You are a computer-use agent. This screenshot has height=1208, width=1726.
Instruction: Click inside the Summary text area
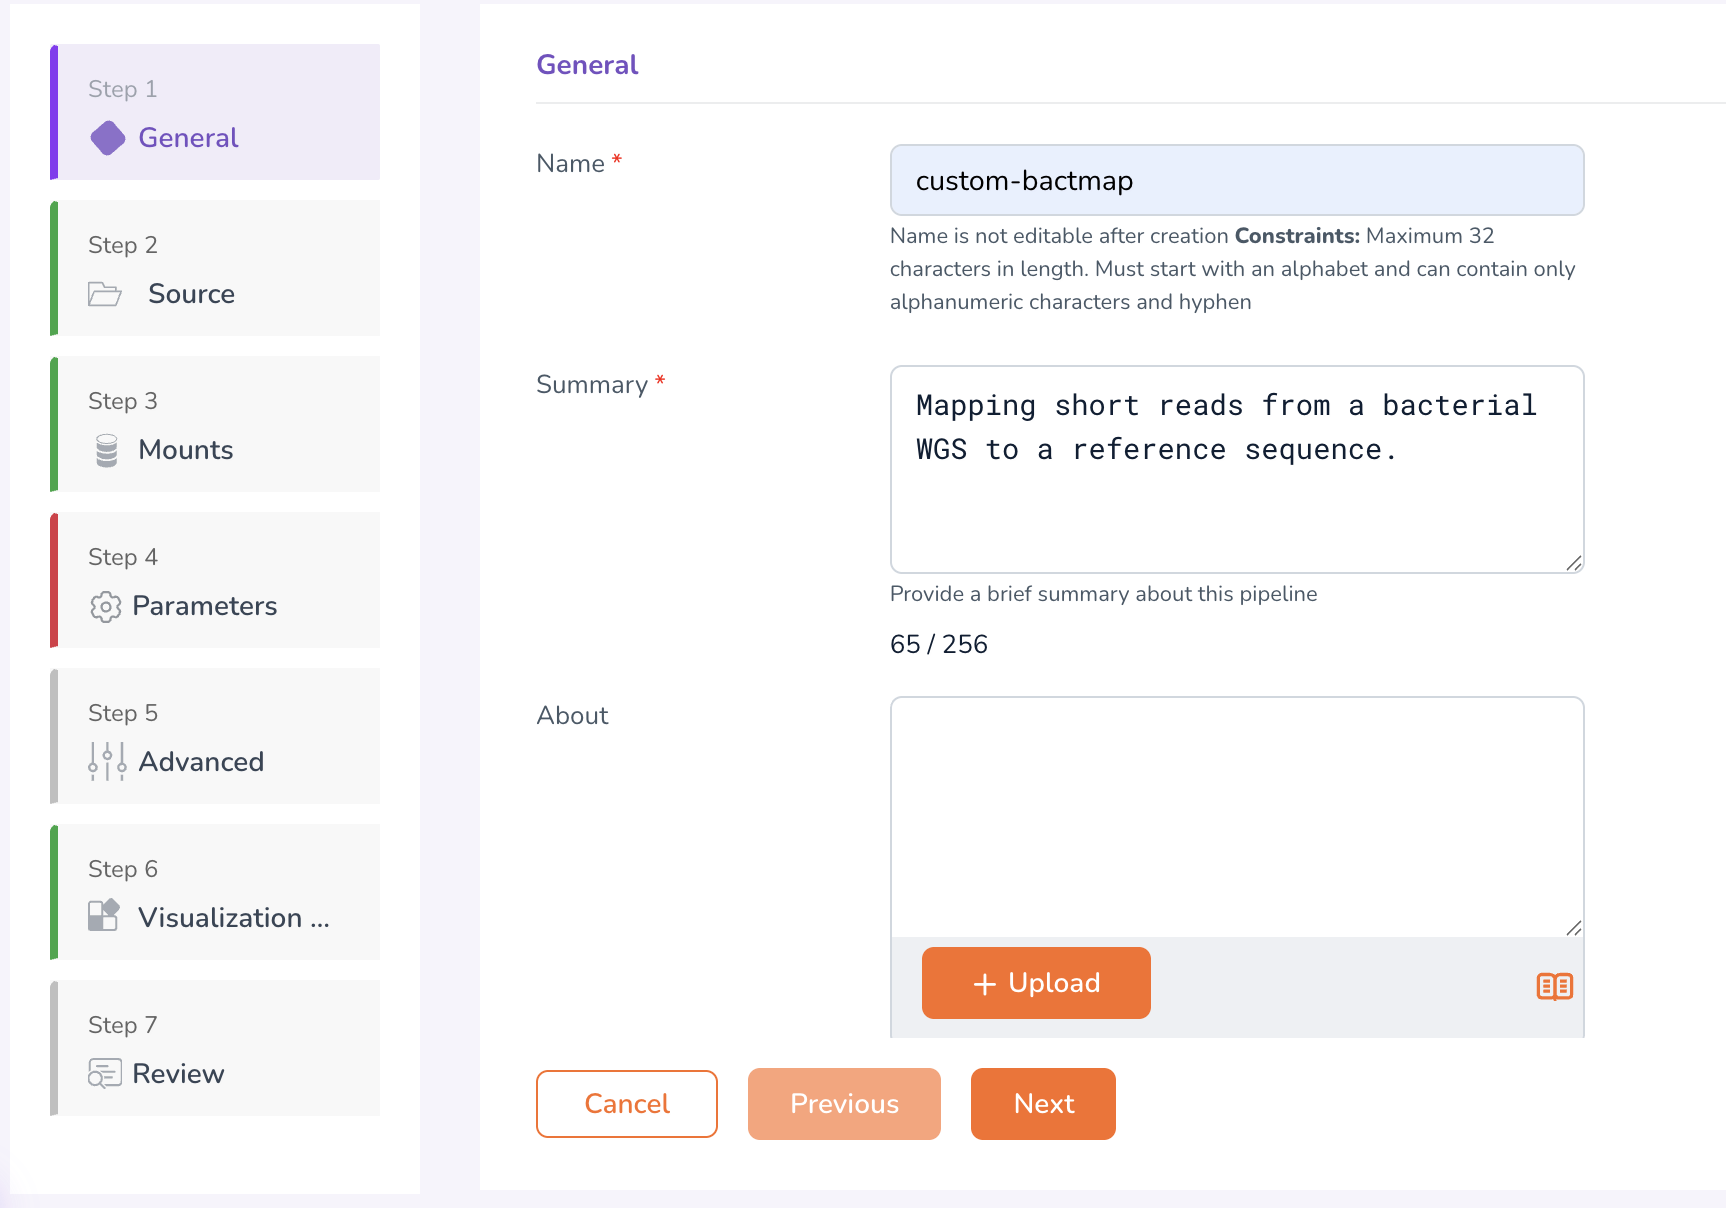coord(1236,500)
